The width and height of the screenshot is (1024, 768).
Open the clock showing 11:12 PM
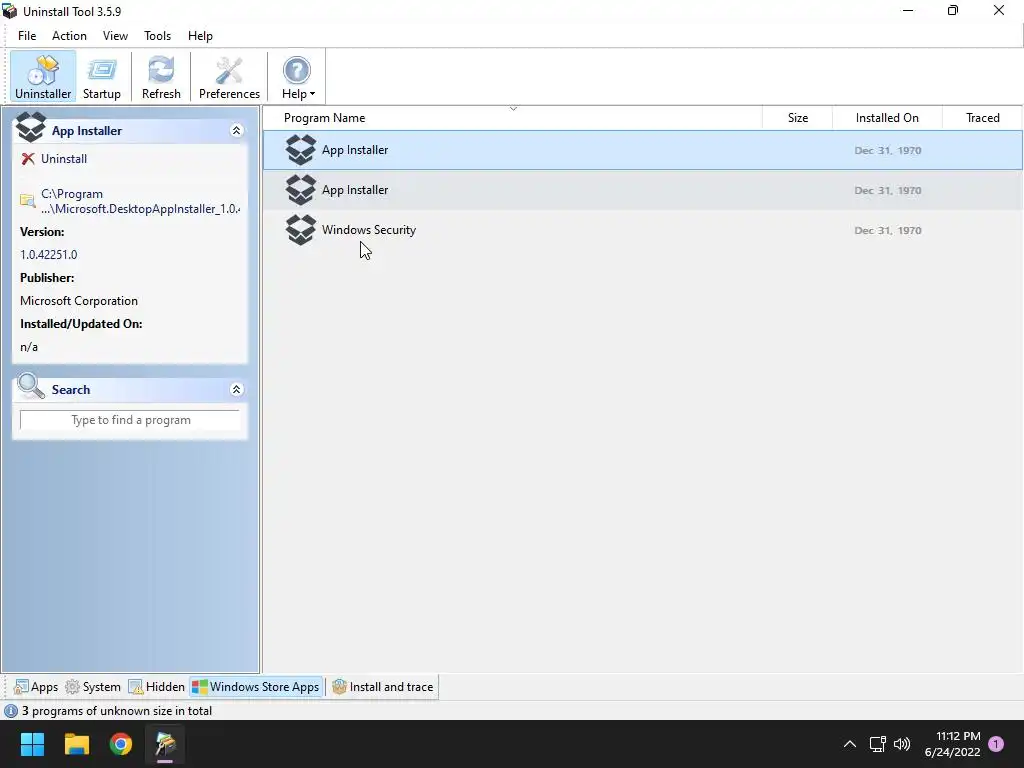(x=952, y=744)
